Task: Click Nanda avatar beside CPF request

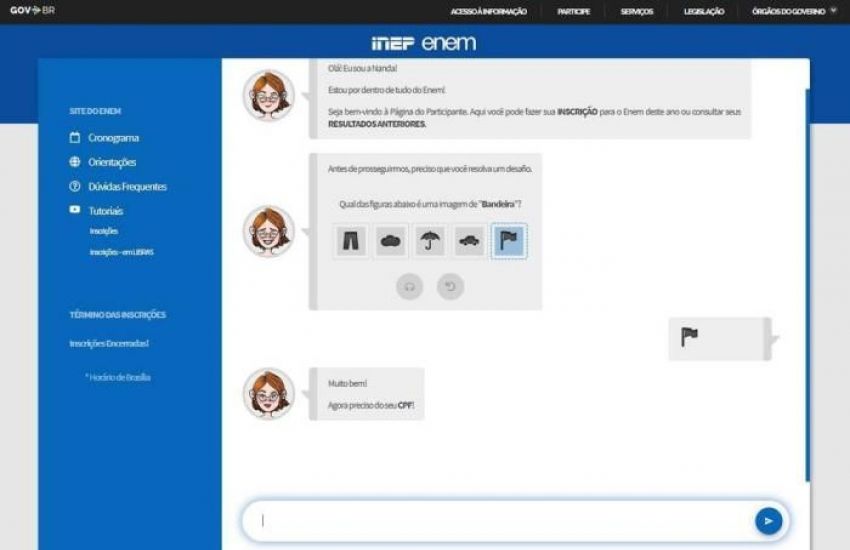Action: (x=268, y=393)
